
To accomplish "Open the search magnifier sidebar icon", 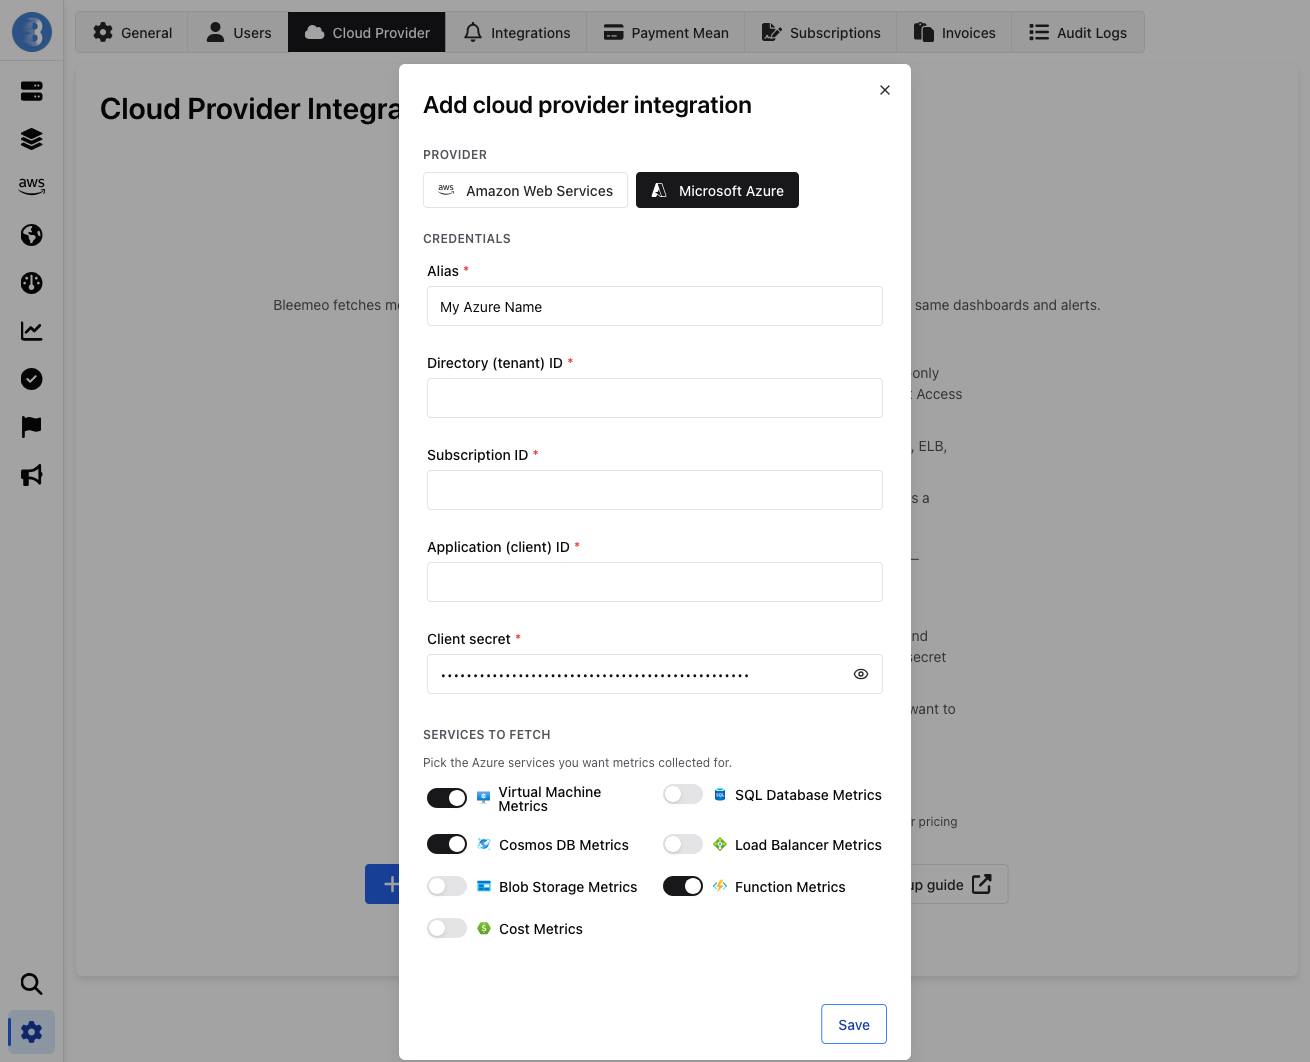I will coord(32,984).
